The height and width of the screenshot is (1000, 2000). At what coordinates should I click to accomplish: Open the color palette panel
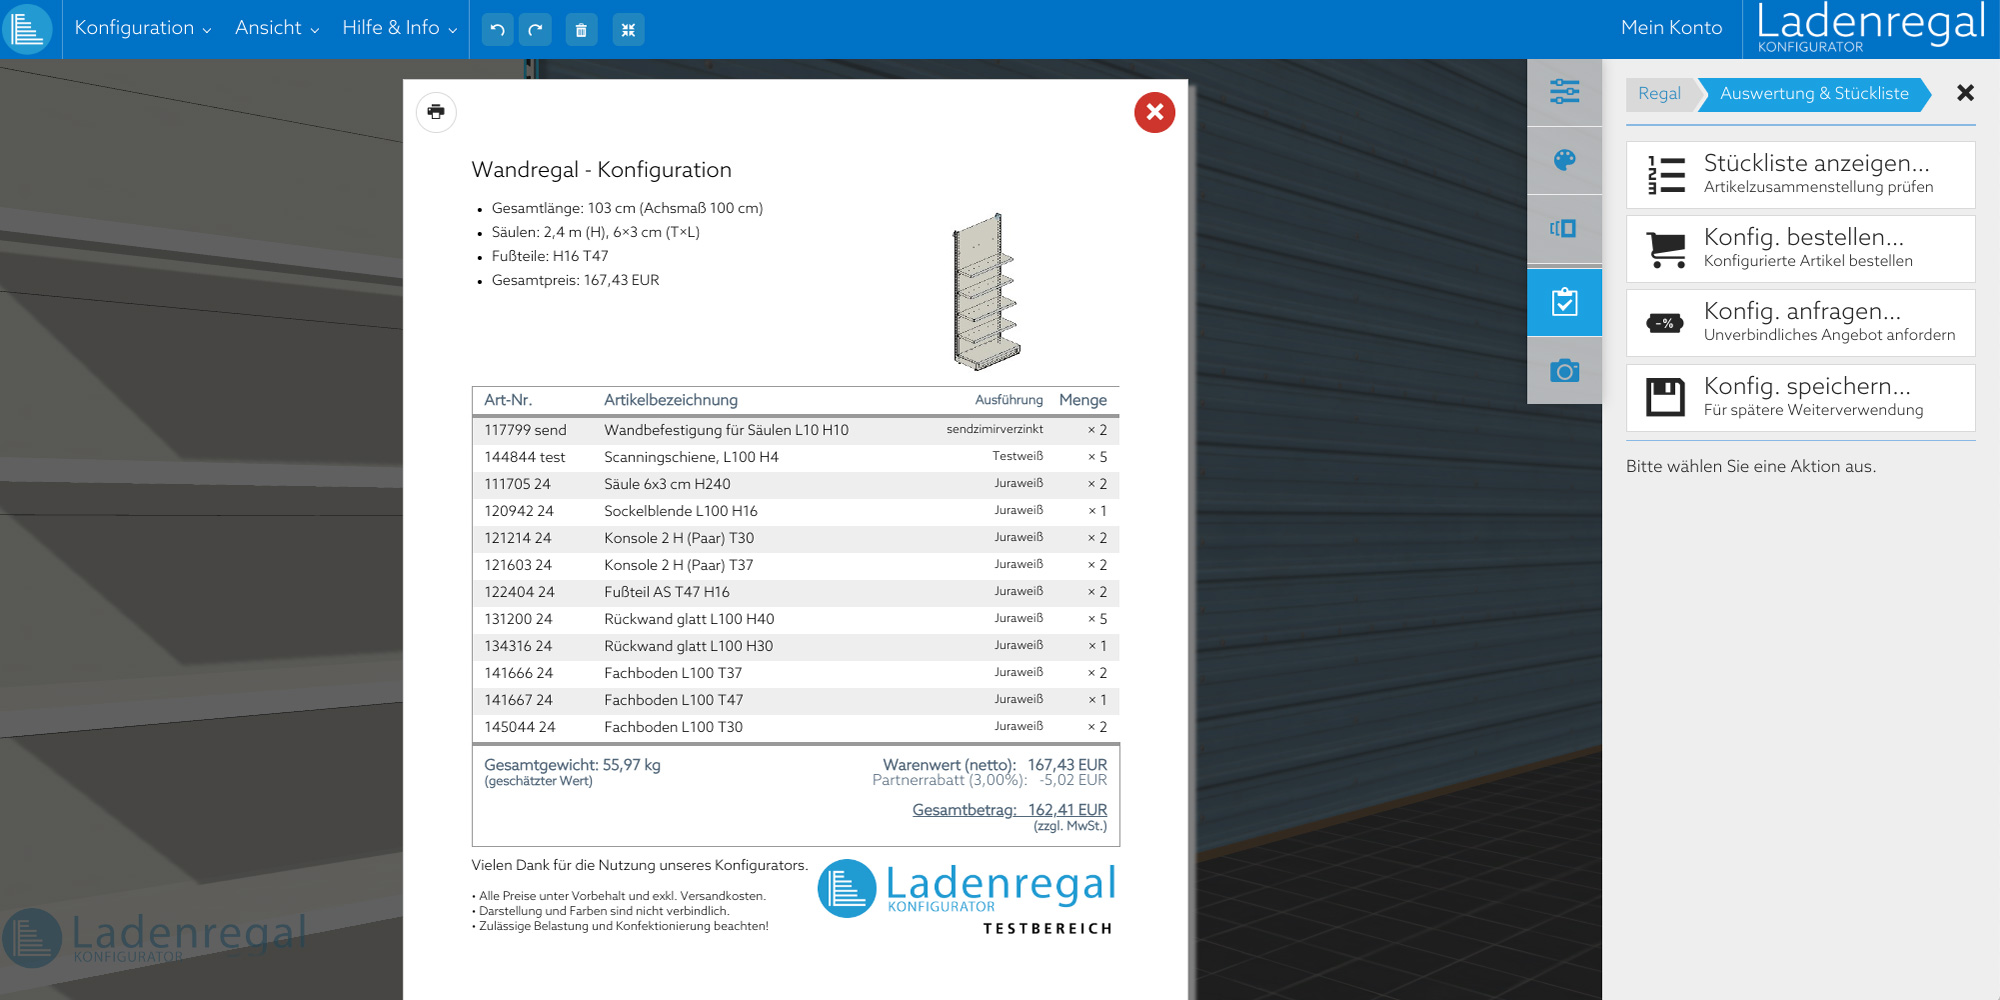[1564, 160]
